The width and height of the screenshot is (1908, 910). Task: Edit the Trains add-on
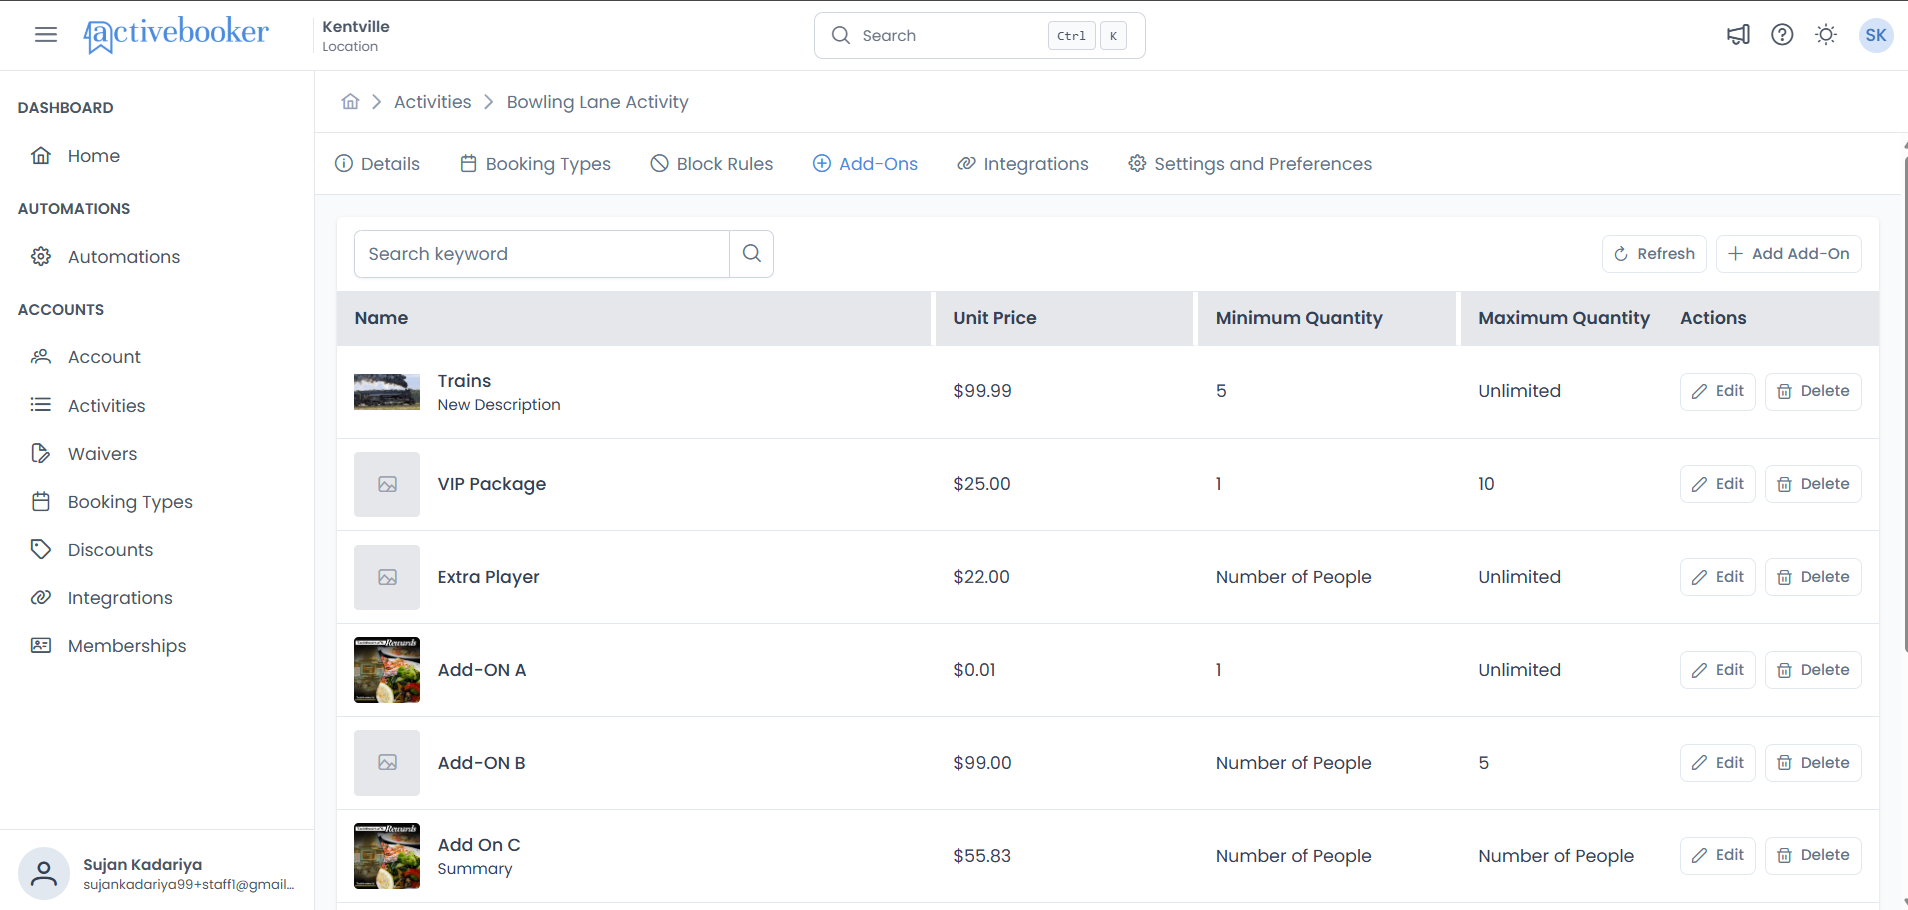click(1718, 391)
